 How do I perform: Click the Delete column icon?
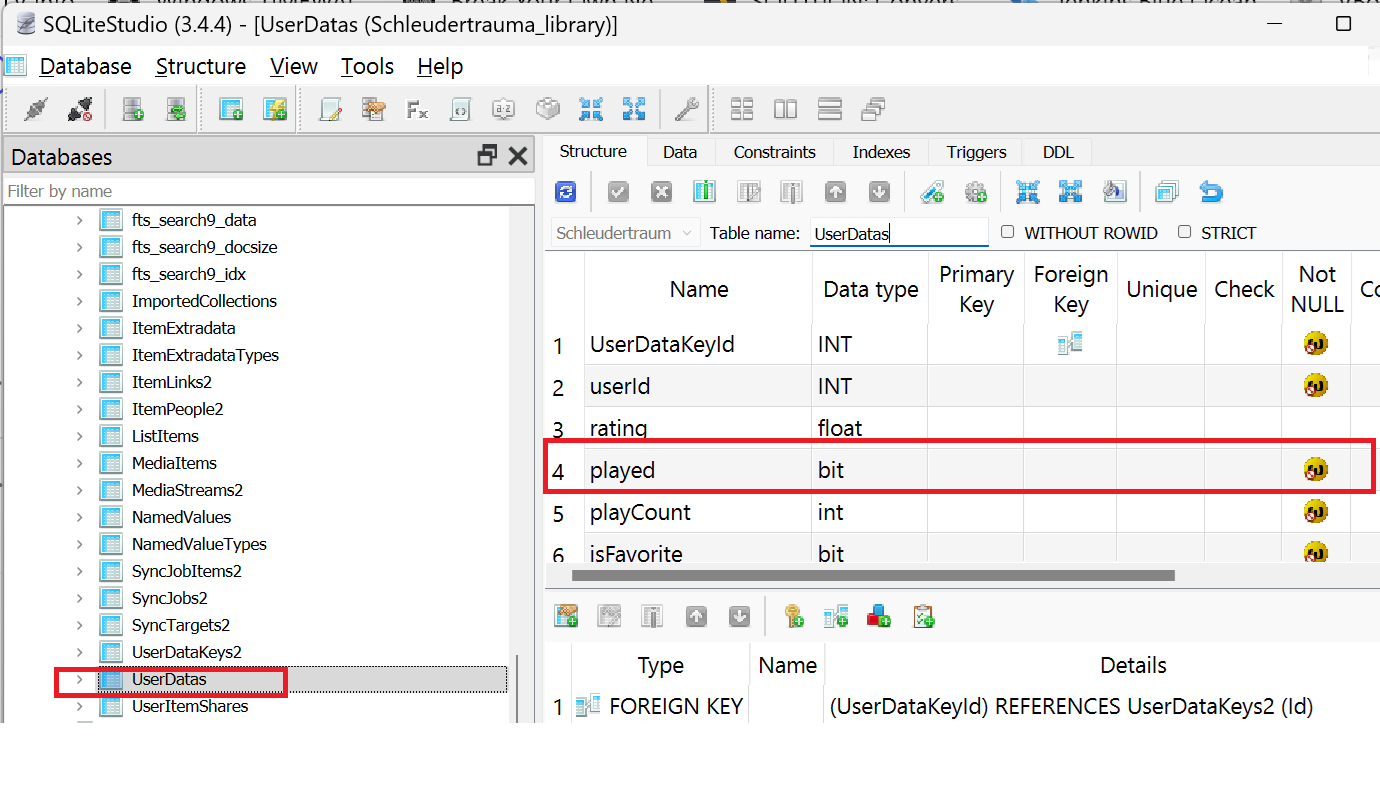tap(792, 192)
